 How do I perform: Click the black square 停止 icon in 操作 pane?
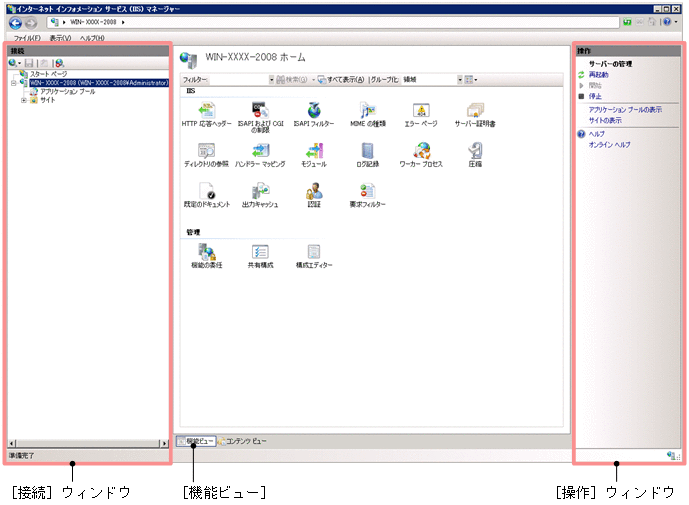[x=581, y=96]
